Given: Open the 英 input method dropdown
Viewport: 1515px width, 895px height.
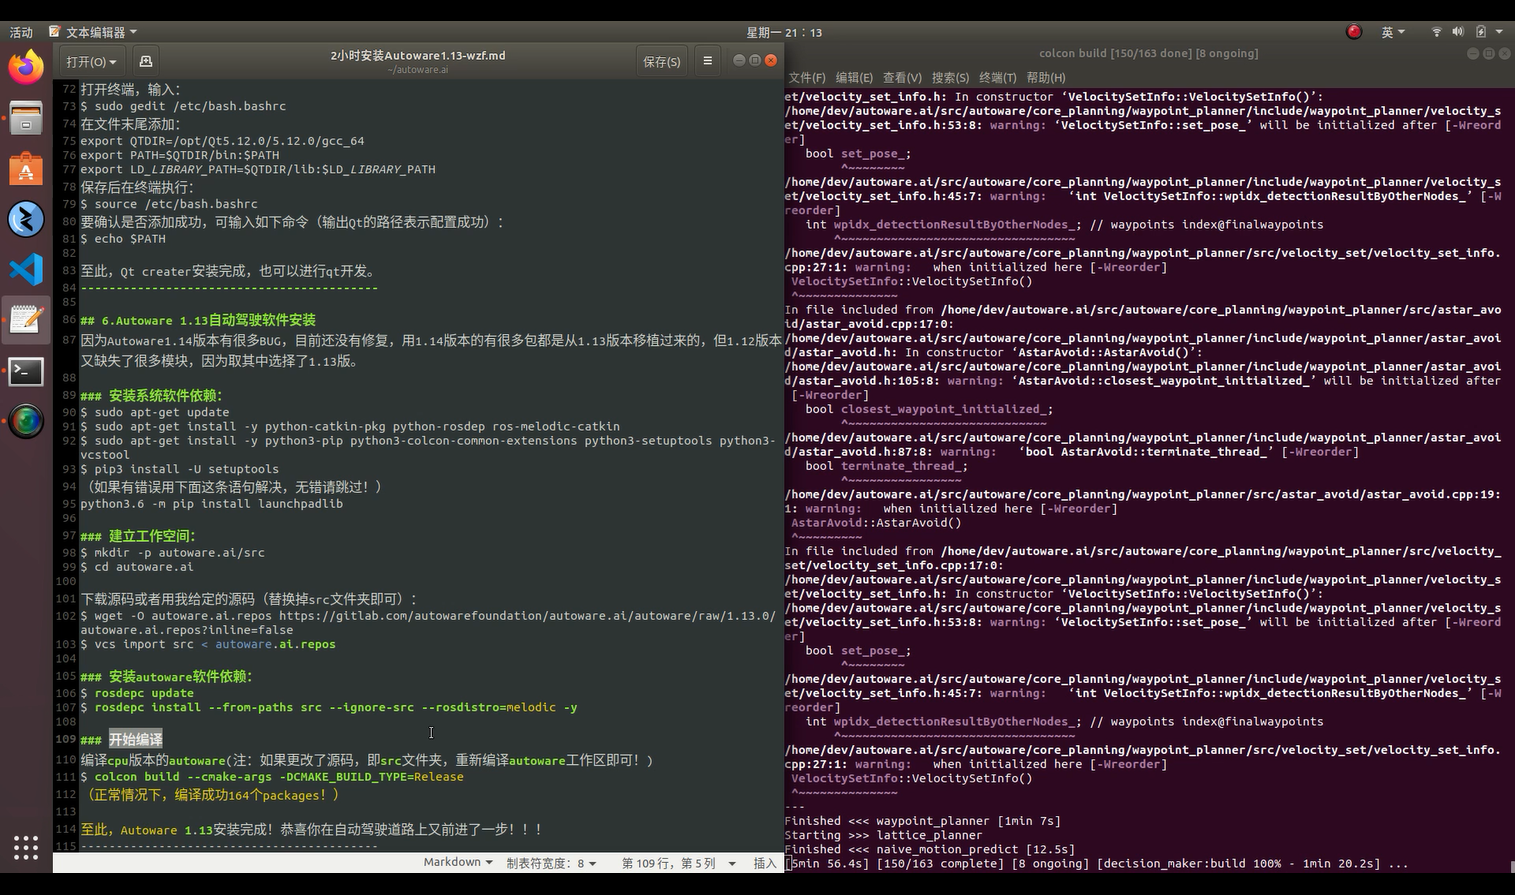Looking at the screenshot, I should [x=1393, y=32].
